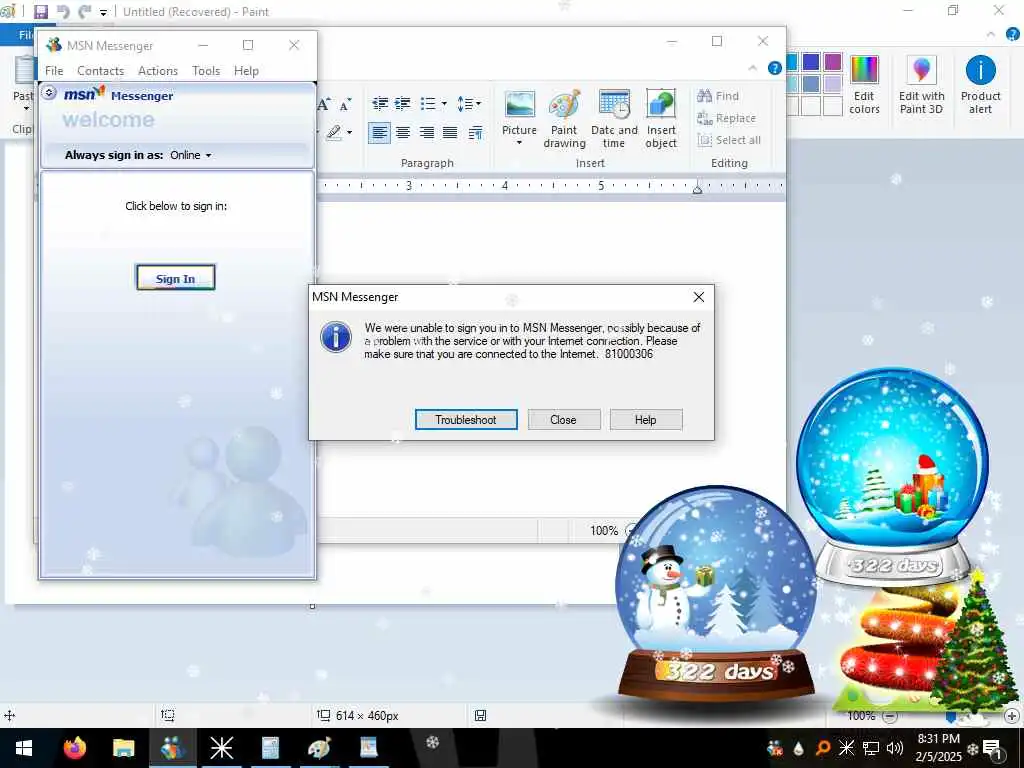Insert Date and time in WordPad
Viewport: 1024px width, 768px height.
click(614, 119)
